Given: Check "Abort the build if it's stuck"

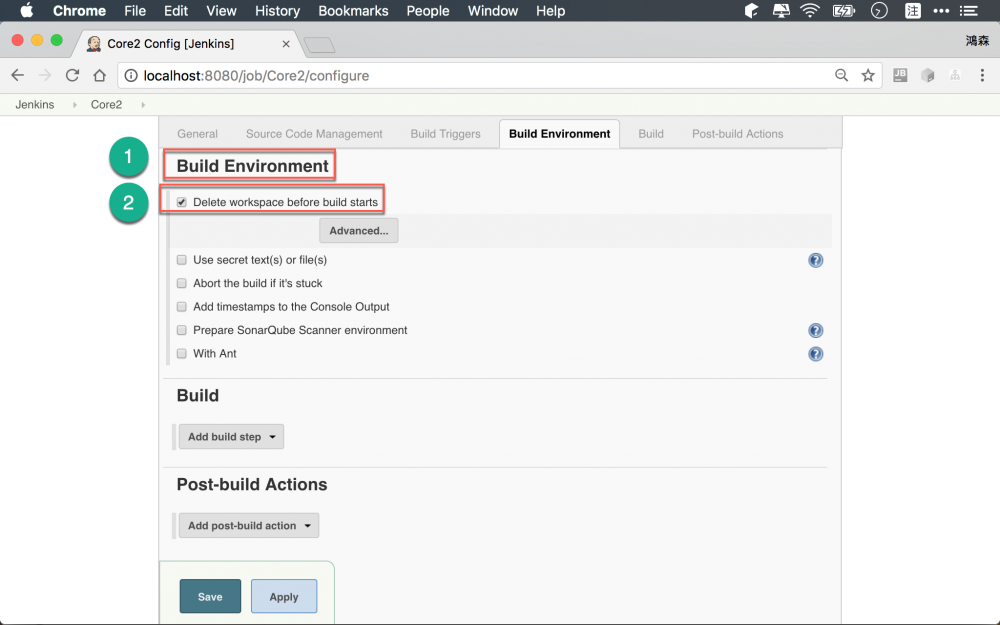Looking at the screenshot, I should click(181, 283).
